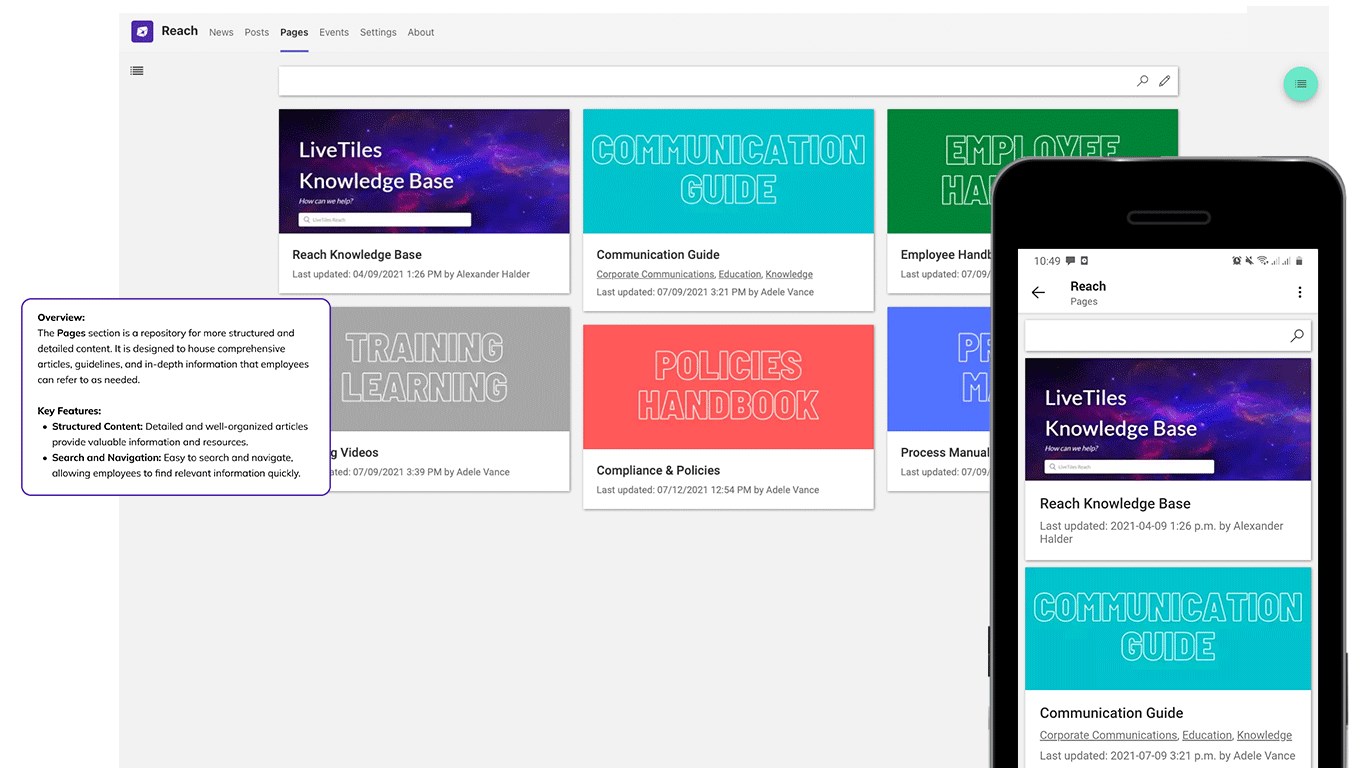Open the Posts tab
Image resolution: width=1366 pixels, height=768 pixels.
[257, 32]
